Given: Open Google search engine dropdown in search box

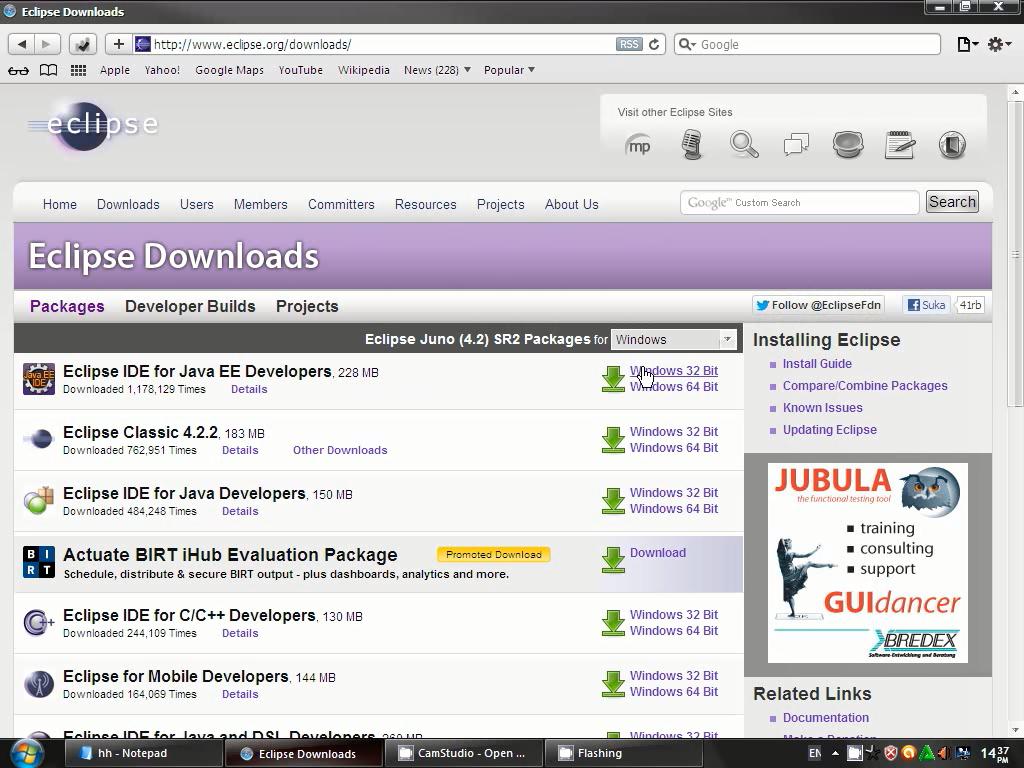Looking at the screenshot, I should [686, 44].
